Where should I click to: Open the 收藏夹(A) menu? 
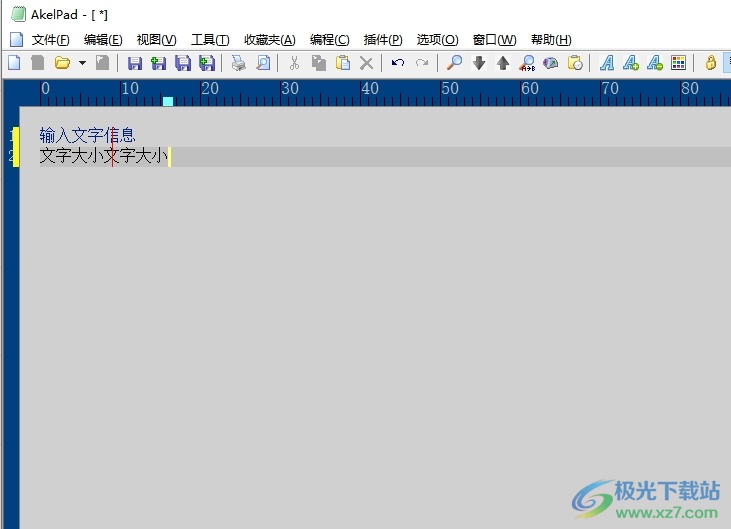click(x=270, y=40)
